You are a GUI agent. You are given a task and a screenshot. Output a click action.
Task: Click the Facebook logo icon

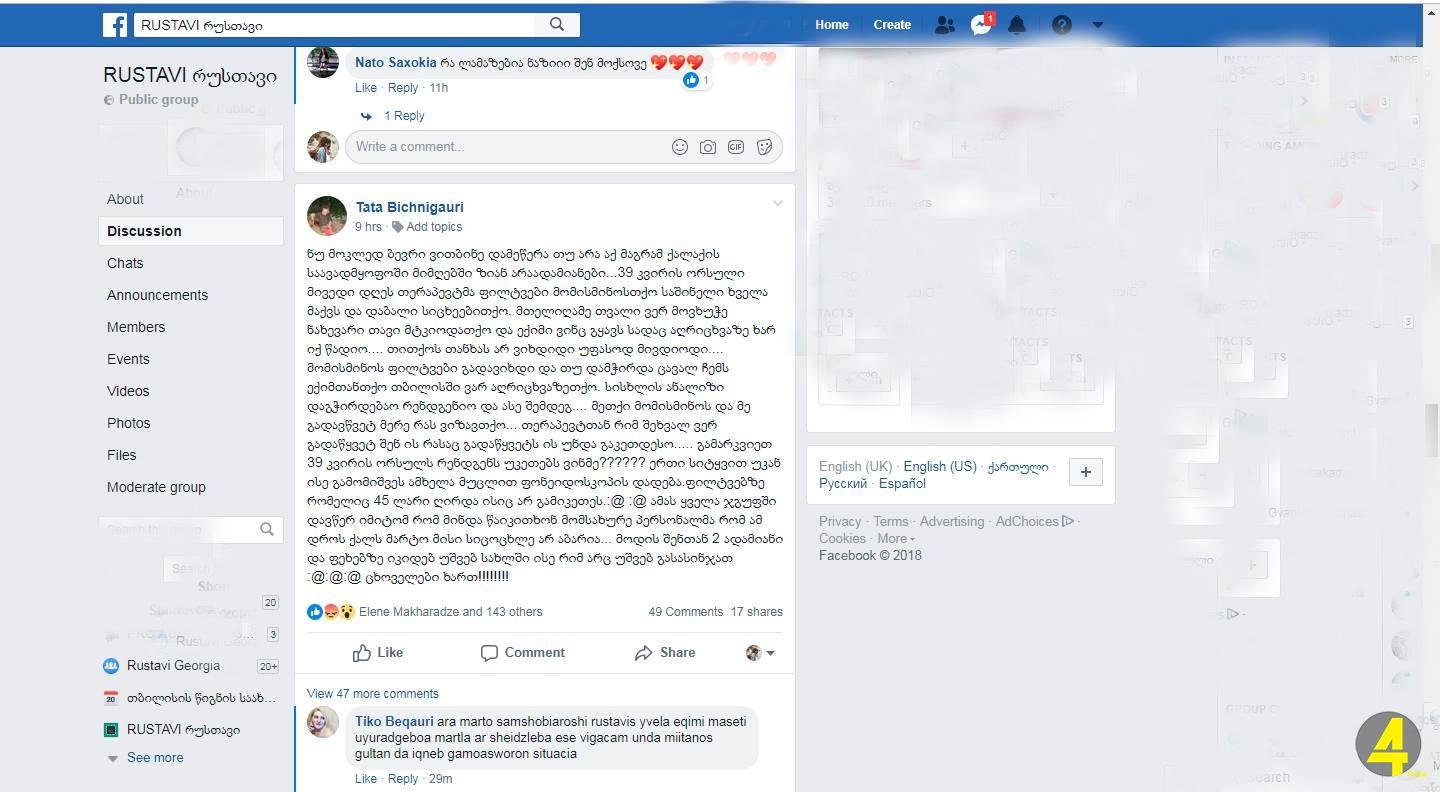[115, 25]
